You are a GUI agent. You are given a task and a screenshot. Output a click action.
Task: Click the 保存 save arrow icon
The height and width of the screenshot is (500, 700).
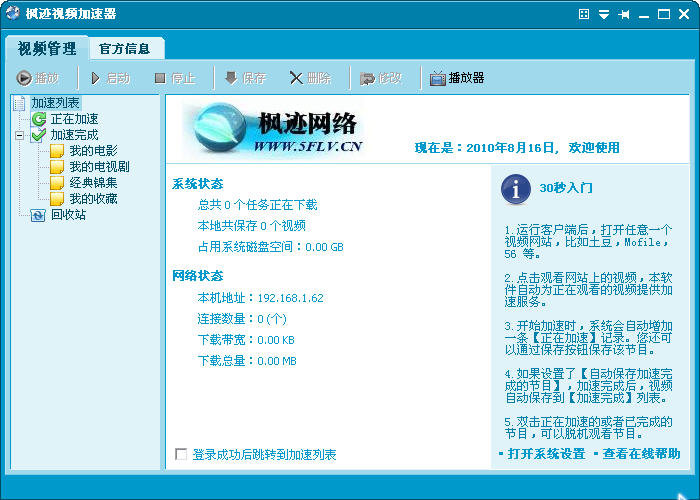point(231,78)
